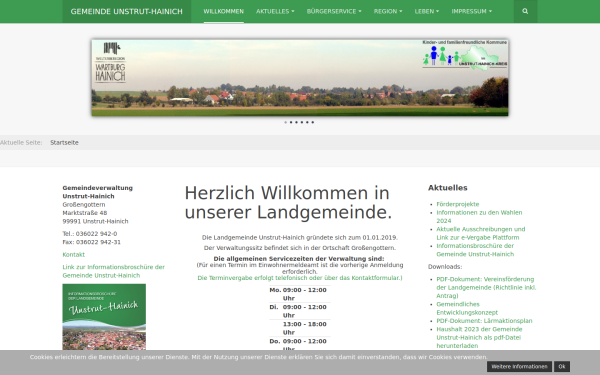Select the sixth slideshow dot
Viewport: 600px width, 375px height.
click(x=313, y=122)
